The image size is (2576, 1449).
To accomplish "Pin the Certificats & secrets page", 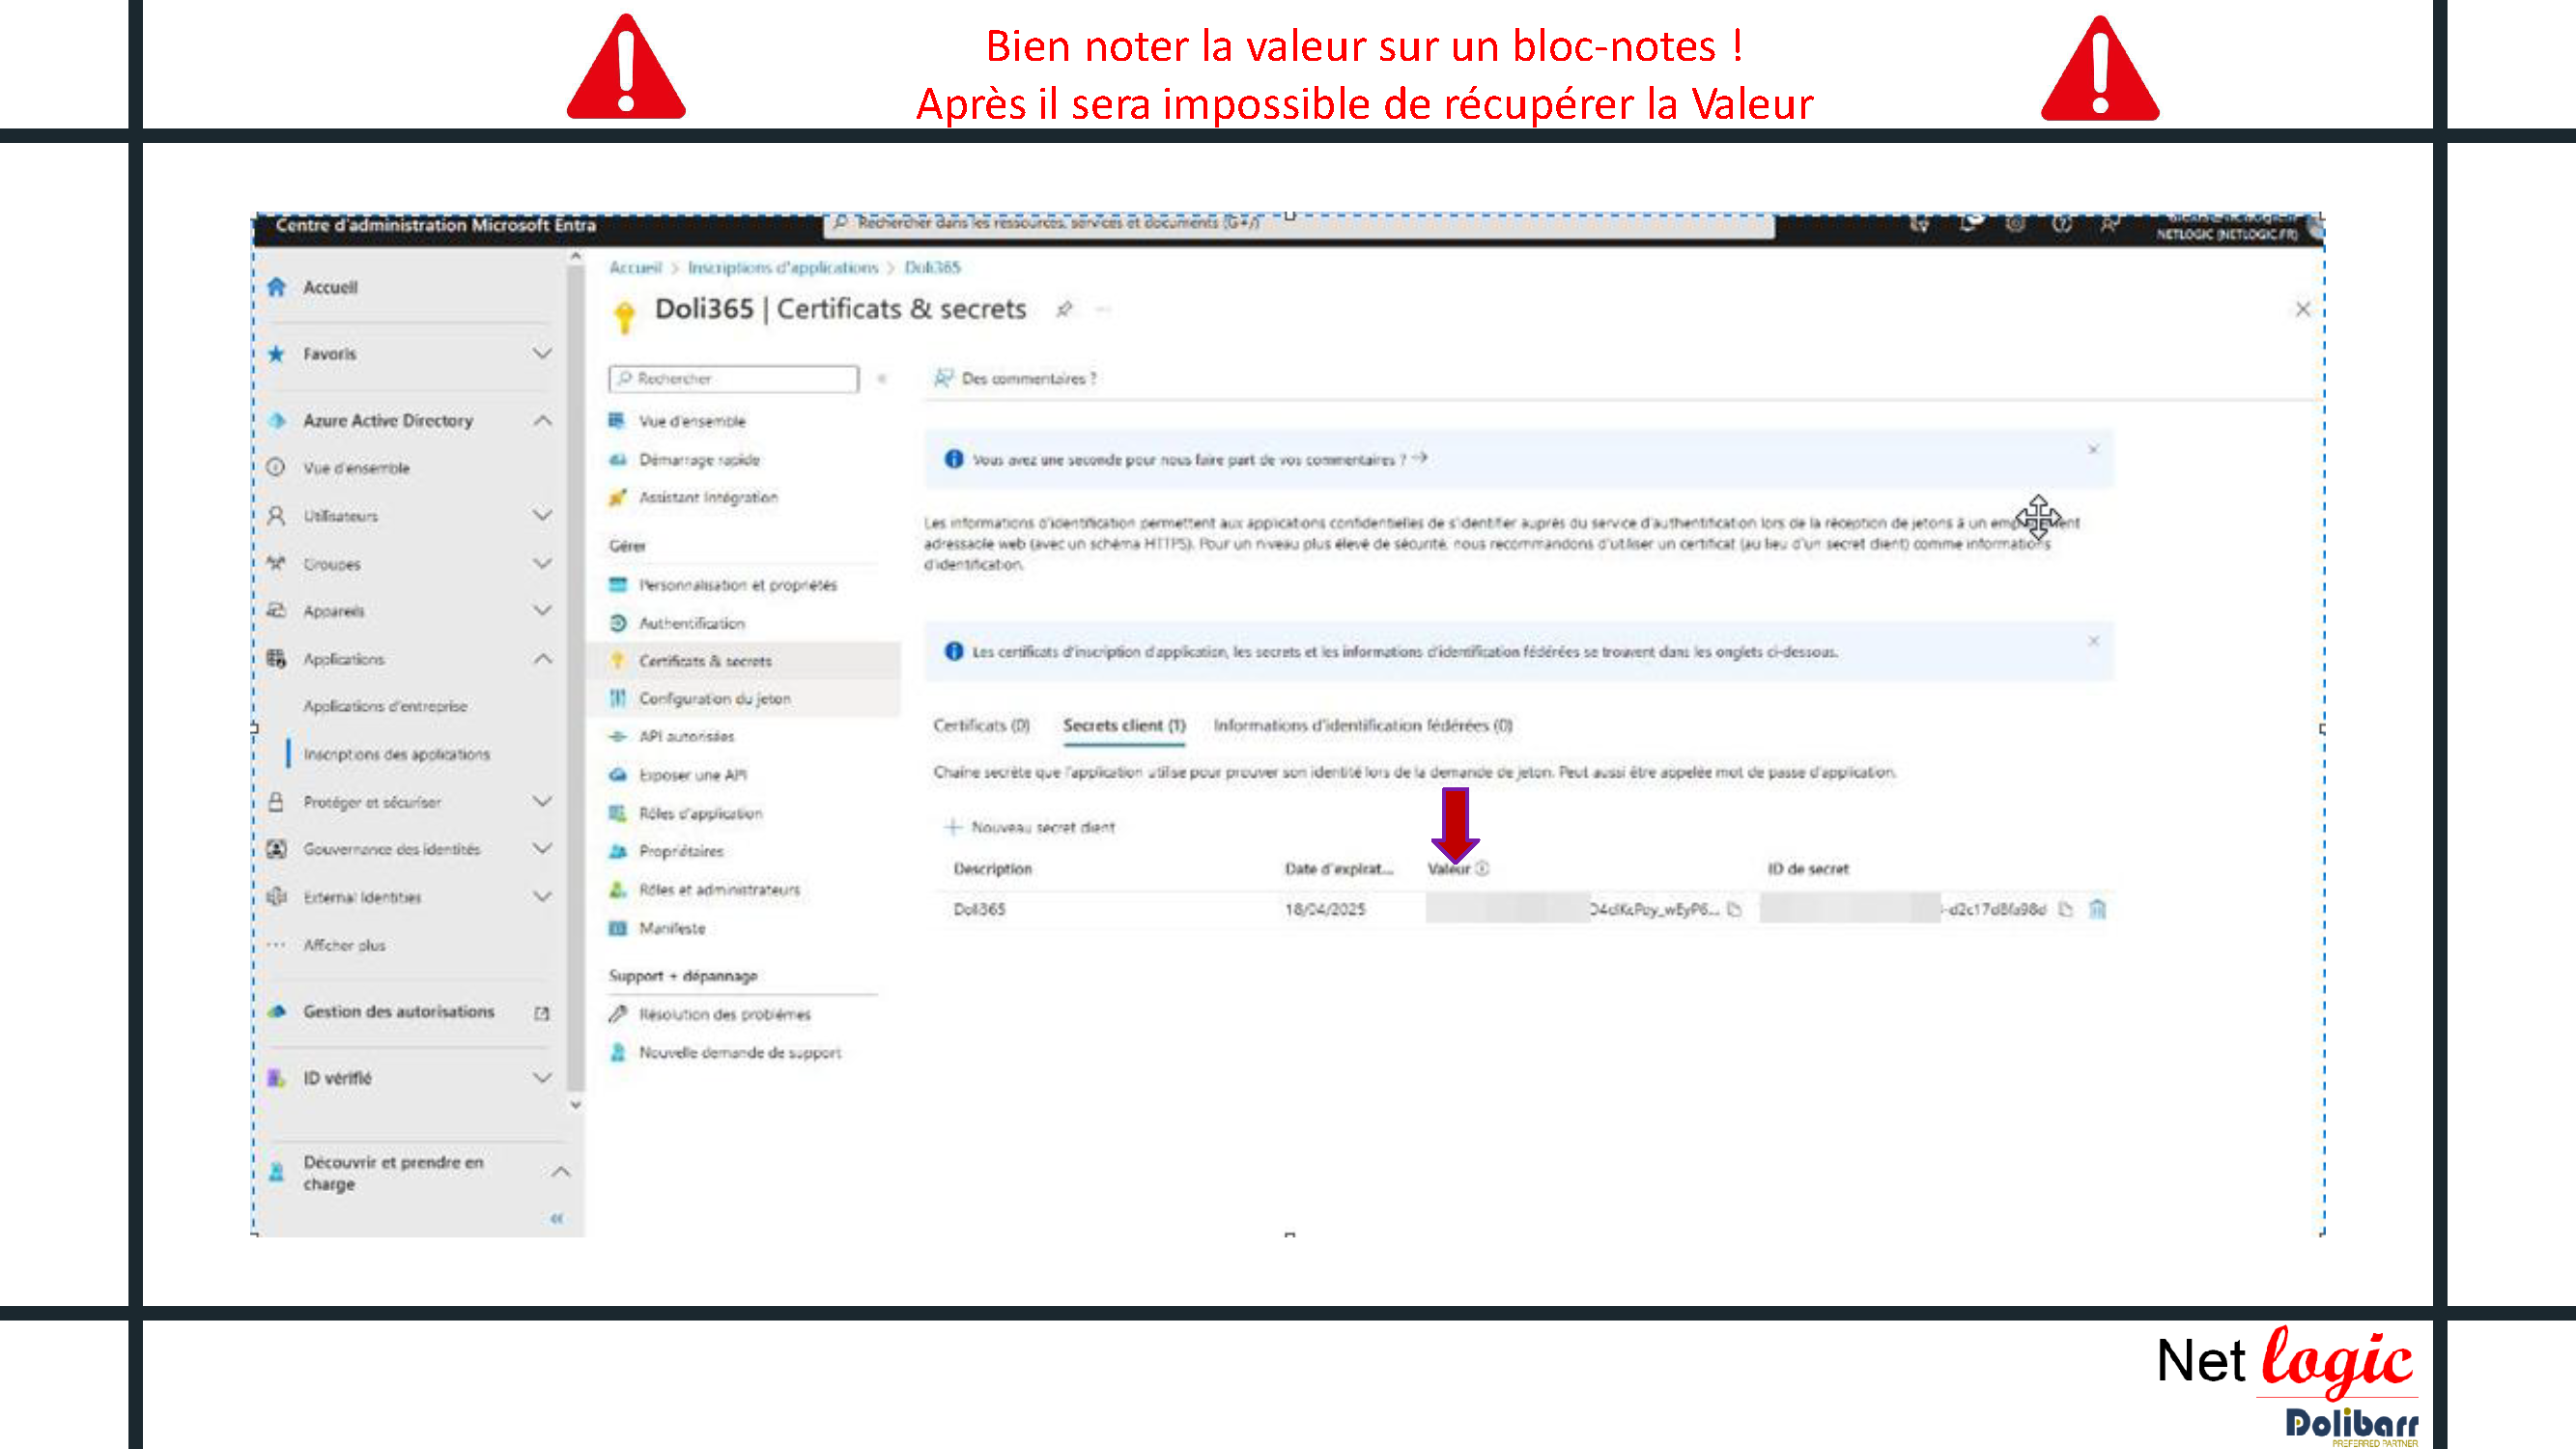I will coord(1064,310).
